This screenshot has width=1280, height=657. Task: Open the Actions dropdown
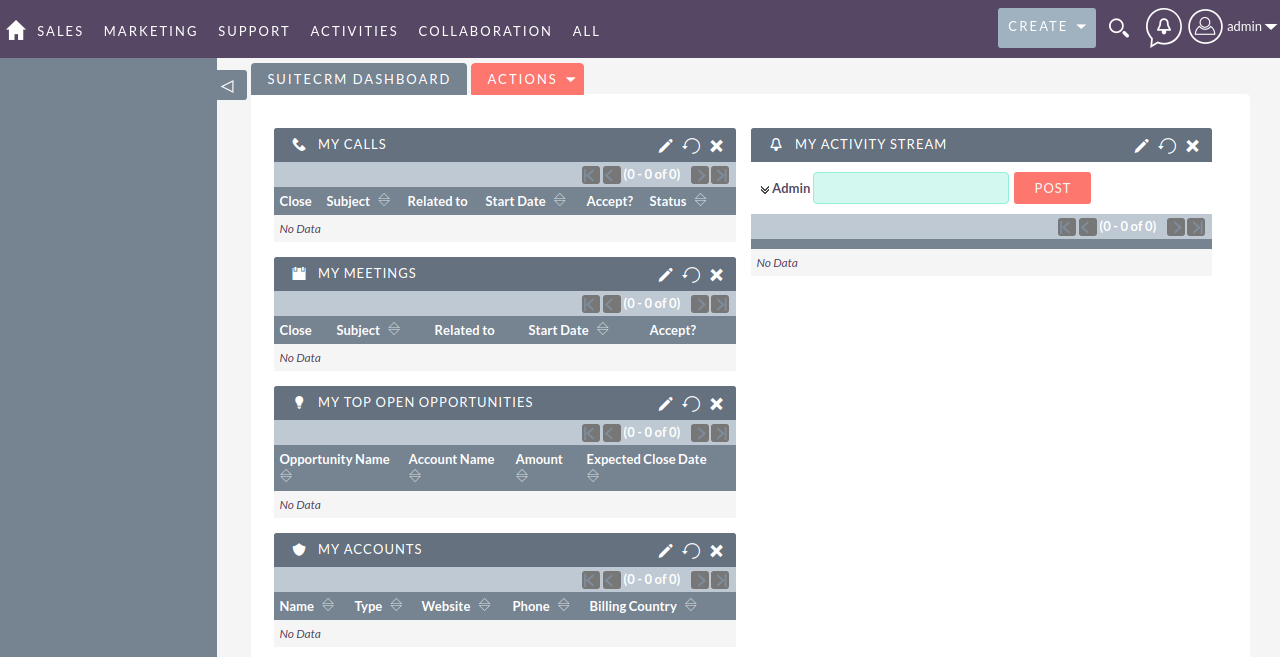(527, 79)
